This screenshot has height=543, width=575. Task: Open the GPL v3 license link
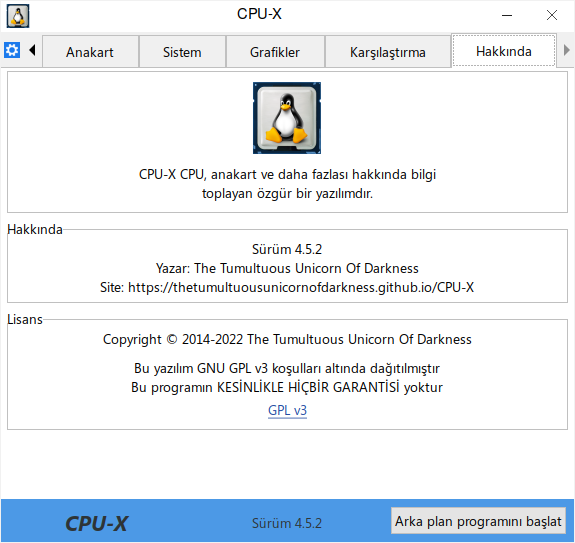287,410
